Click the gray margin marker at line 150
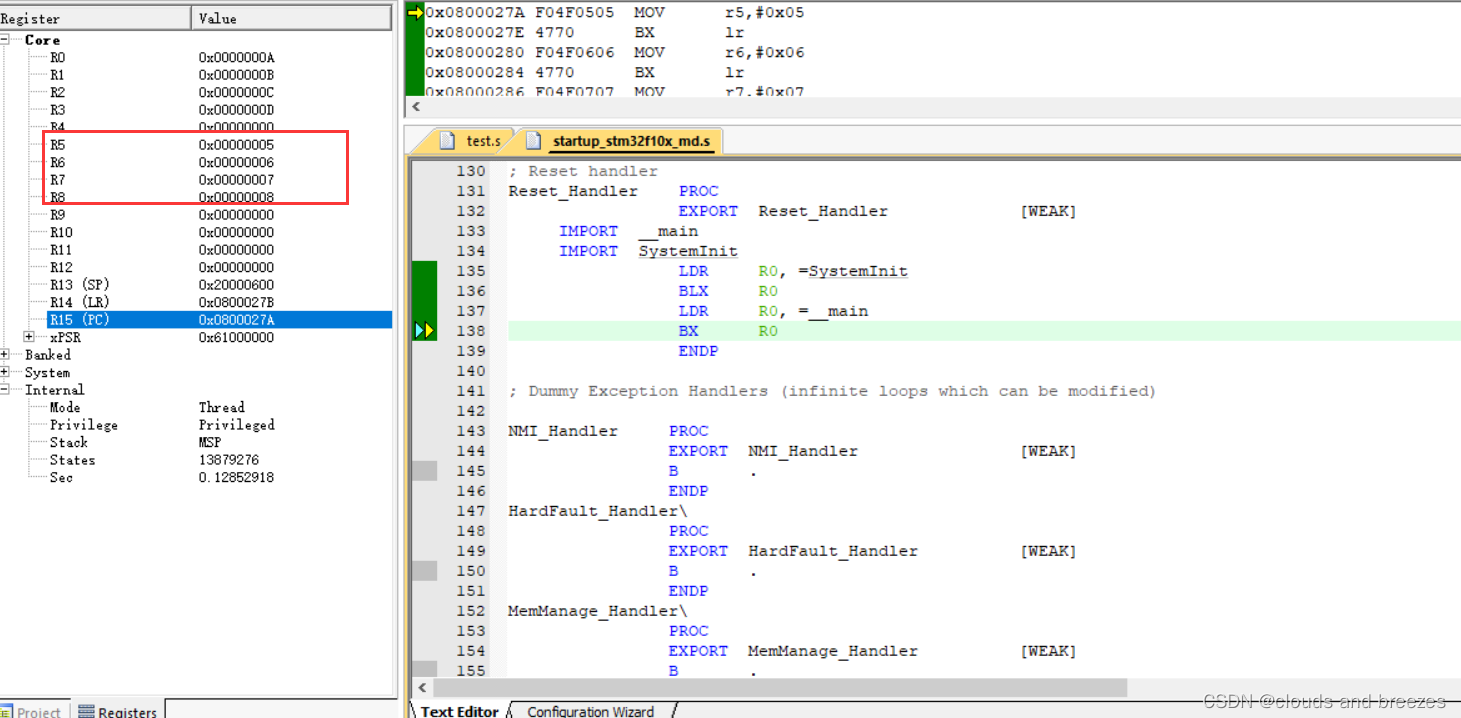Image resolution: width=1461 pixels, height=718 pixels. 425,571
